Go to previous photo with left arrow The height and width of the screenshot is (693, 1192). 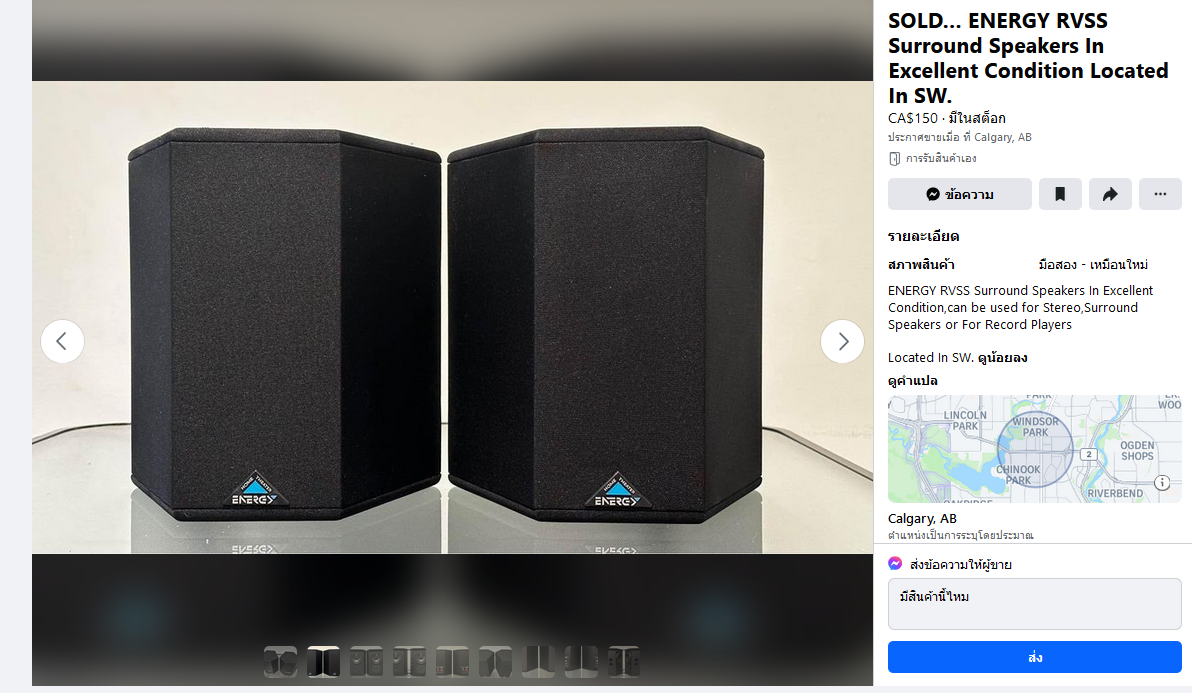(62, 342)
